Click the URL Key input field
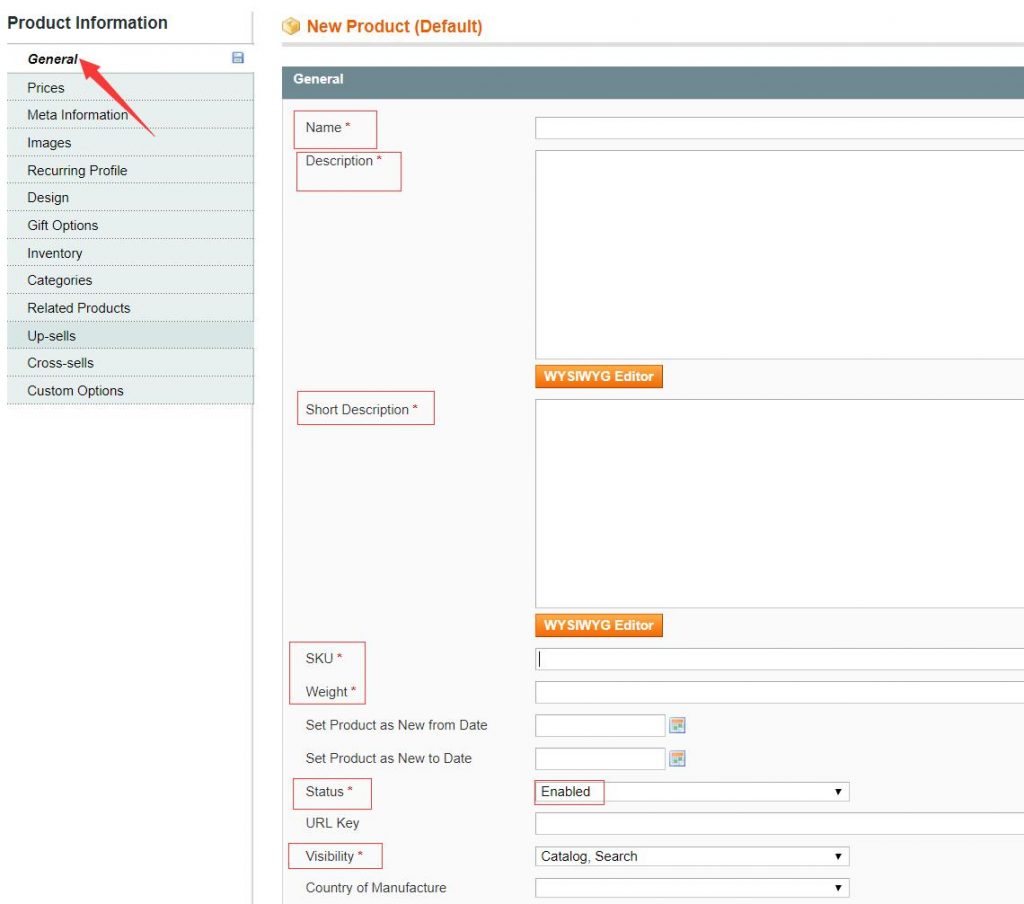This screenshot has height=904, width=1024. click(779, 824)
